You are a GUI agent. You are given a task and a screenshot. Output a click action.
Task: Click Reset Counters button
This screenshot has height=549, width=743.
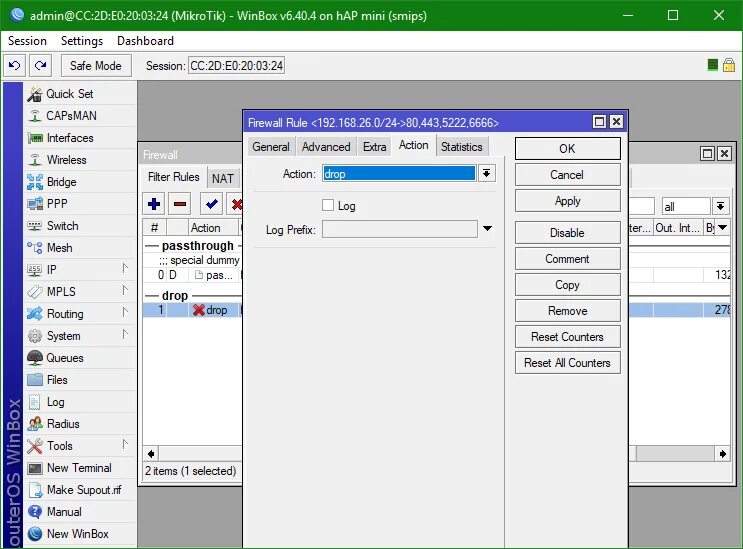(x=568, y=337)
